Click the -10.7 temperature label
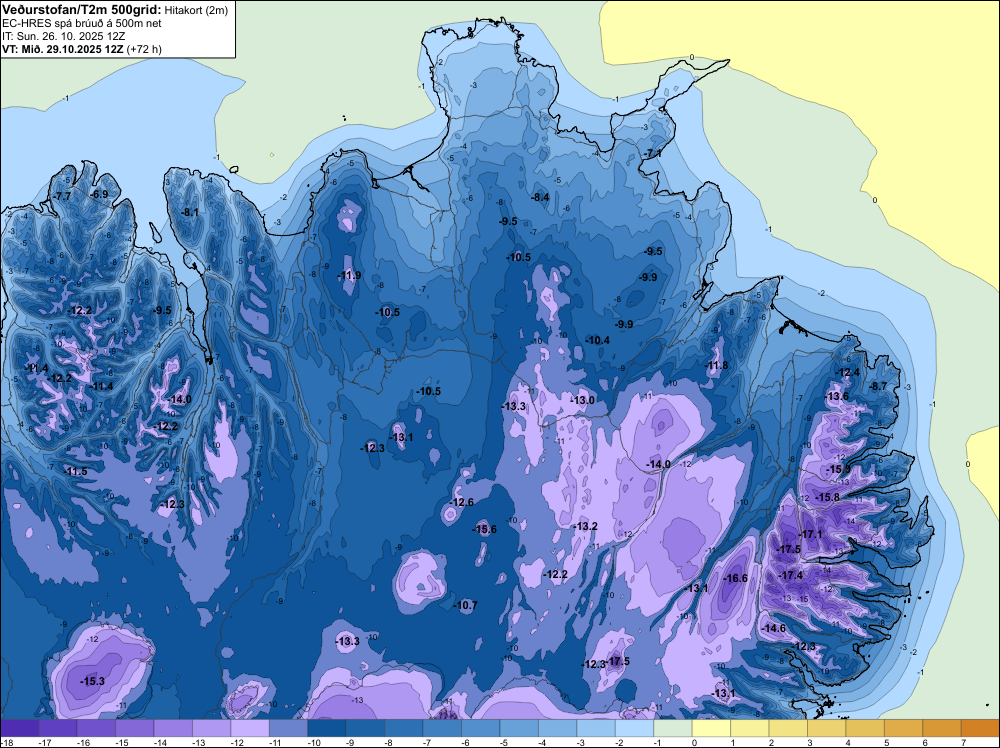1000x748 pixels. (x=466, y=605)
